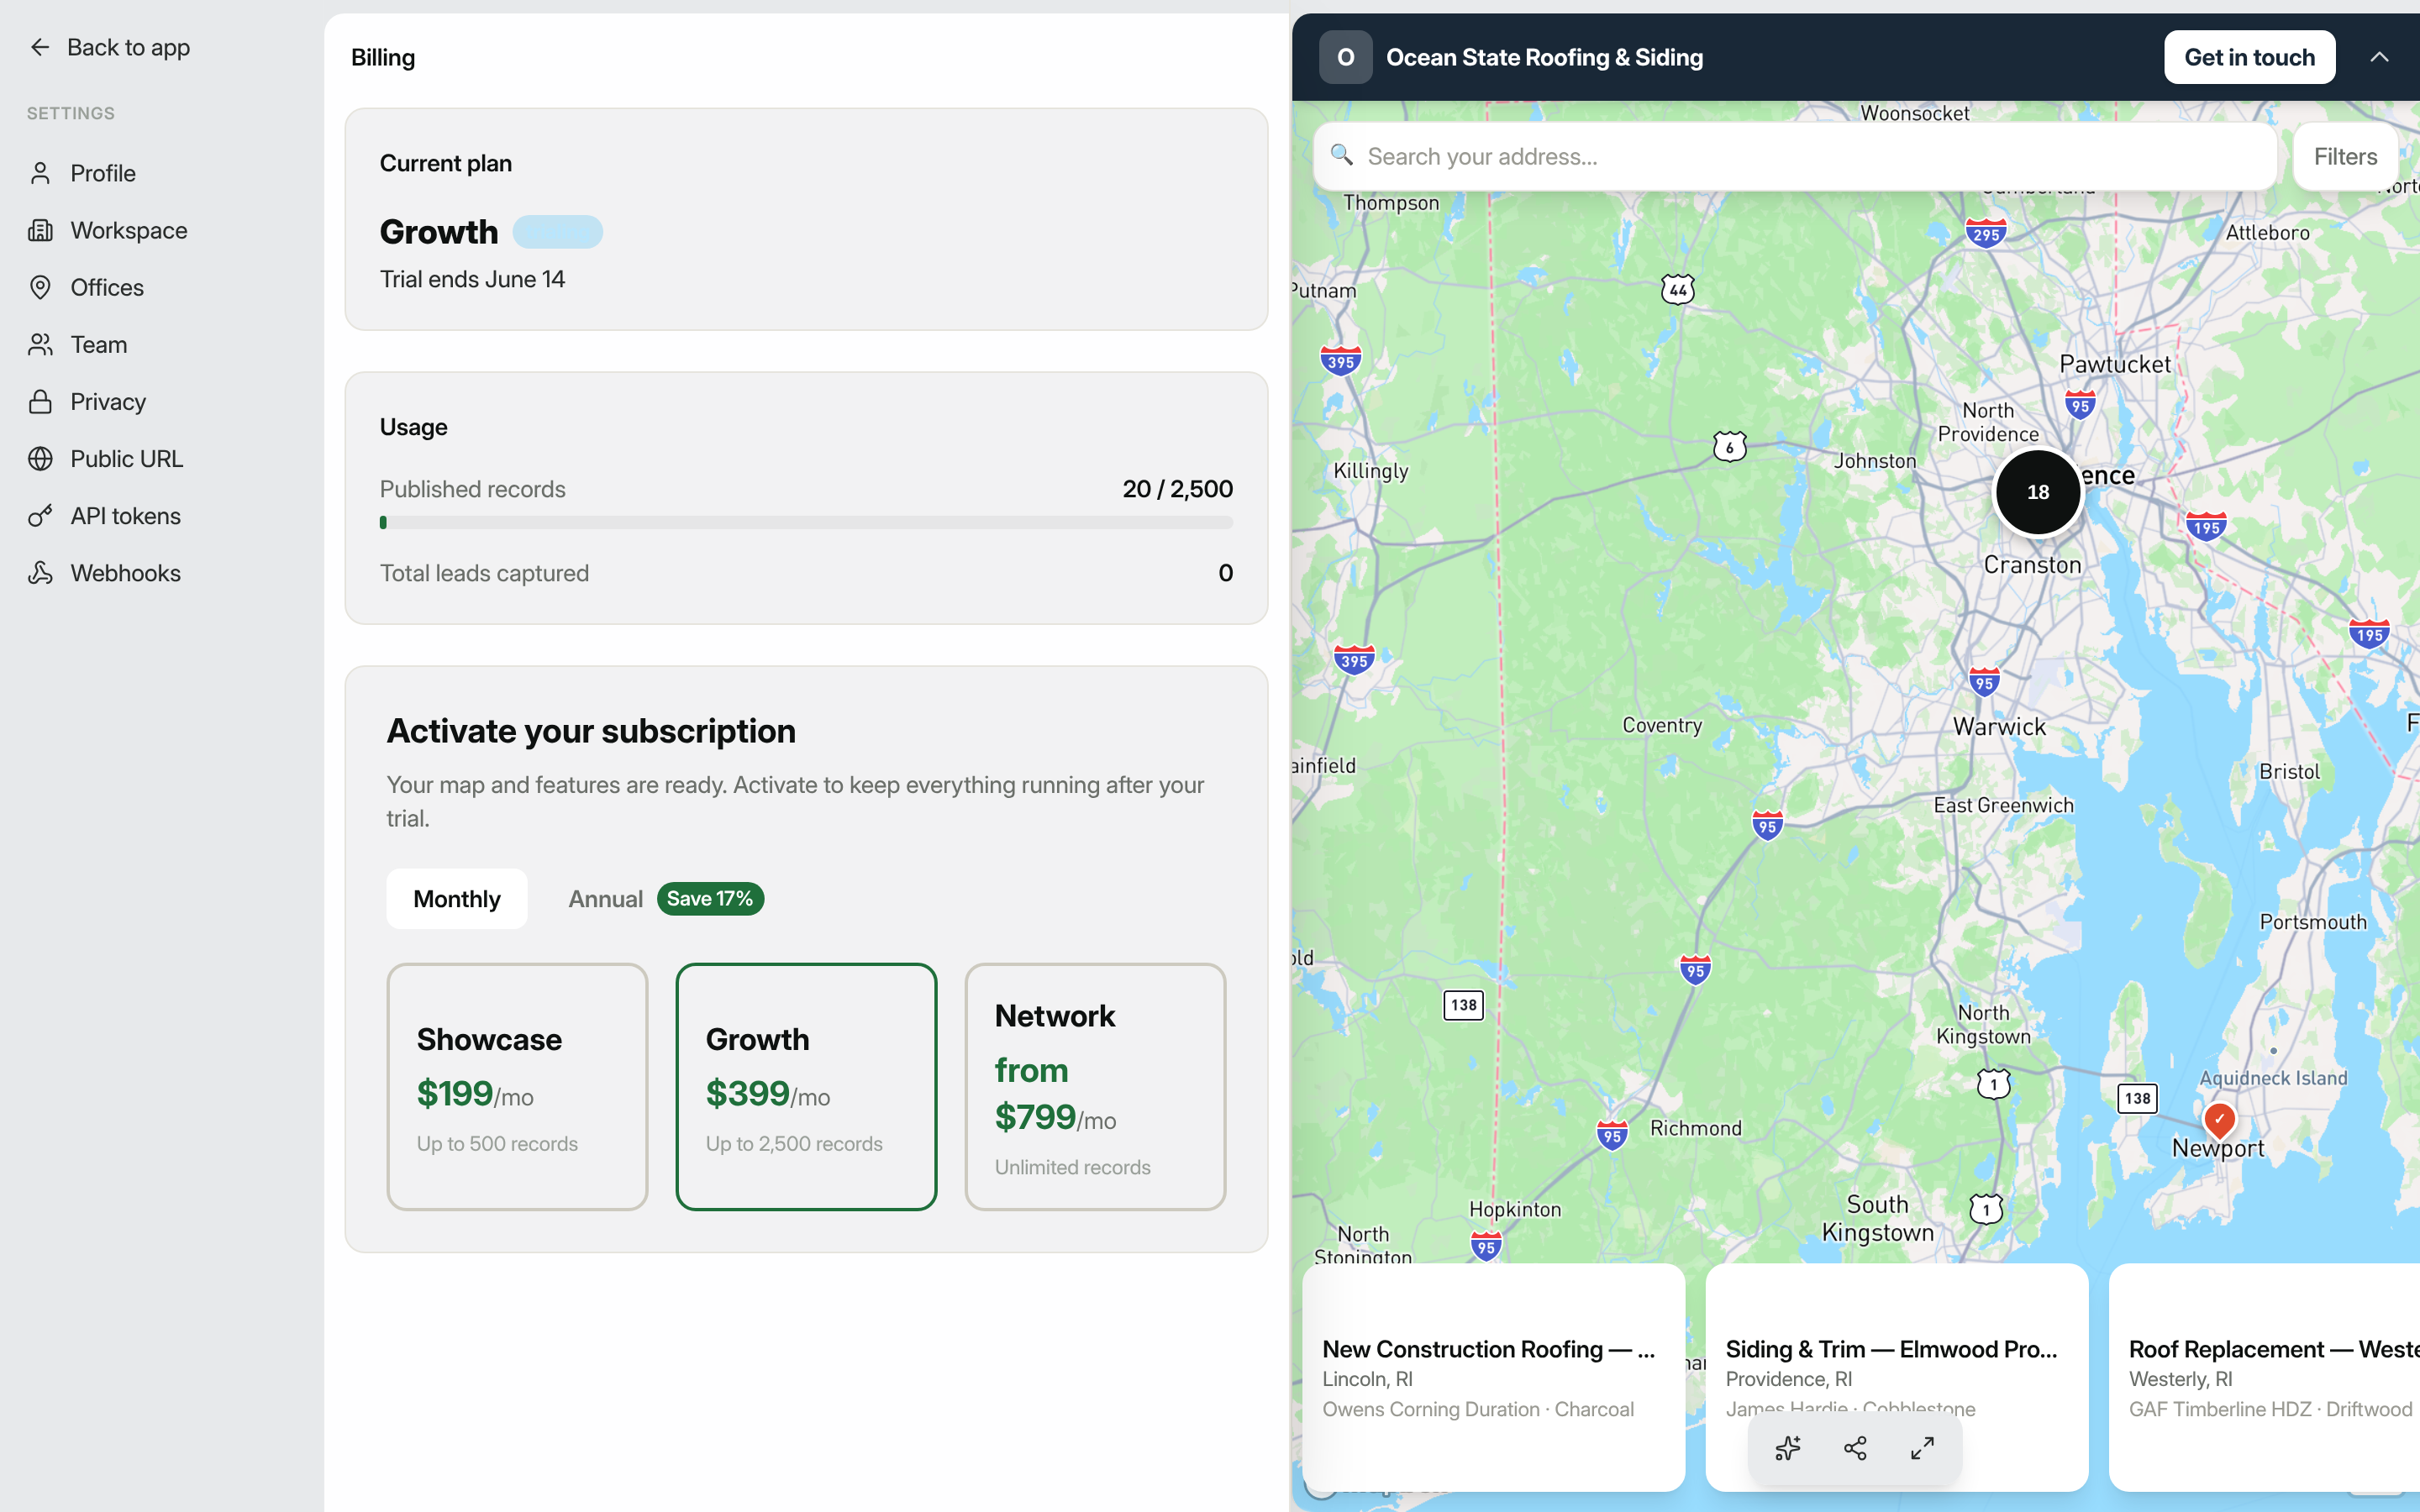The height and width of the screenshot is (1512, 2420).
Task: Click the blue status pill beside Growth
Action: click(557, 232)
